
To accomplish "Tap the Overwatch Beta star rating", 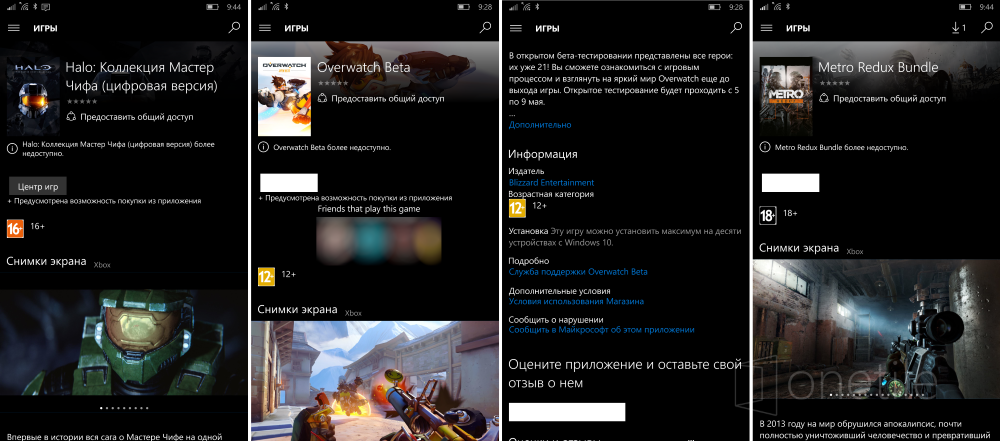I will pos(333,83).
